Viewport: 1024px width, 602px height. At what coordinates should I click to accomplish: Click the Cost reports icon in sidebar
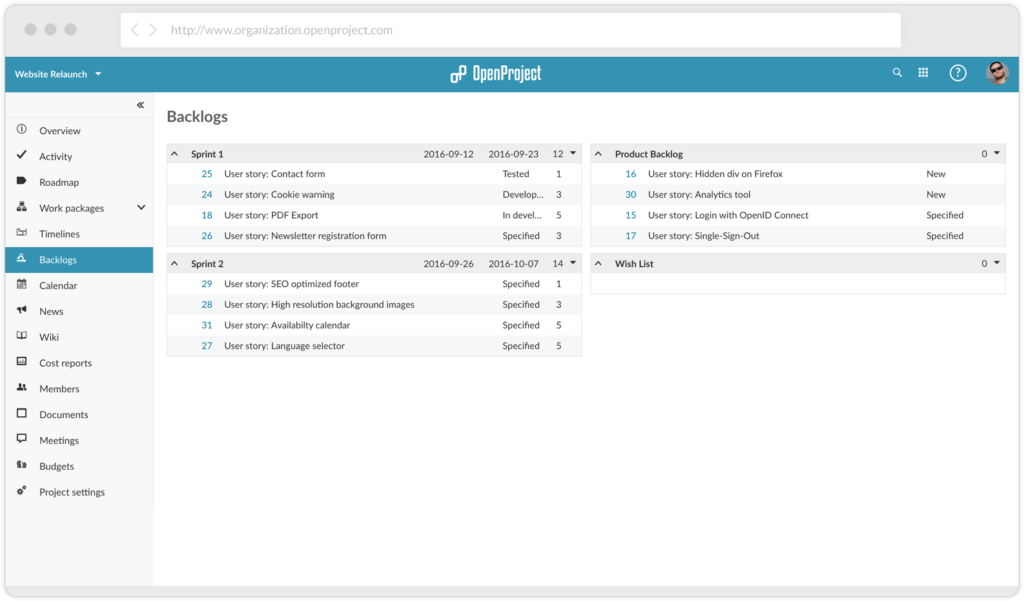[x=22, y=362]
